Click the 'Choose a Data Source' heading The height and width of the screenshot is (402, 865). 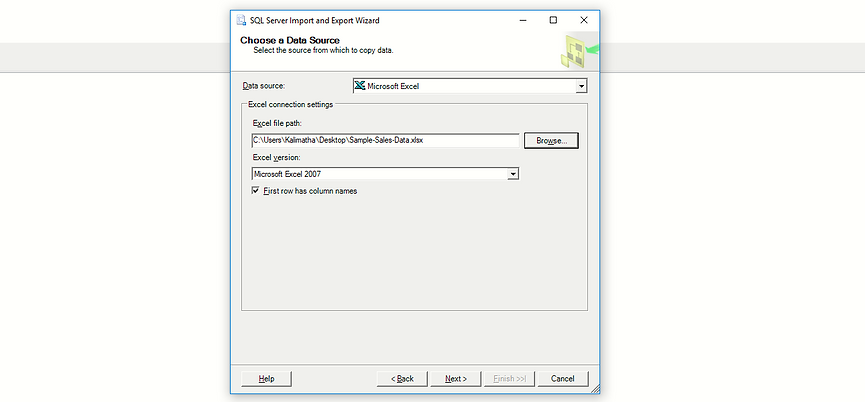pyautogui.click(x=290, y=40)
